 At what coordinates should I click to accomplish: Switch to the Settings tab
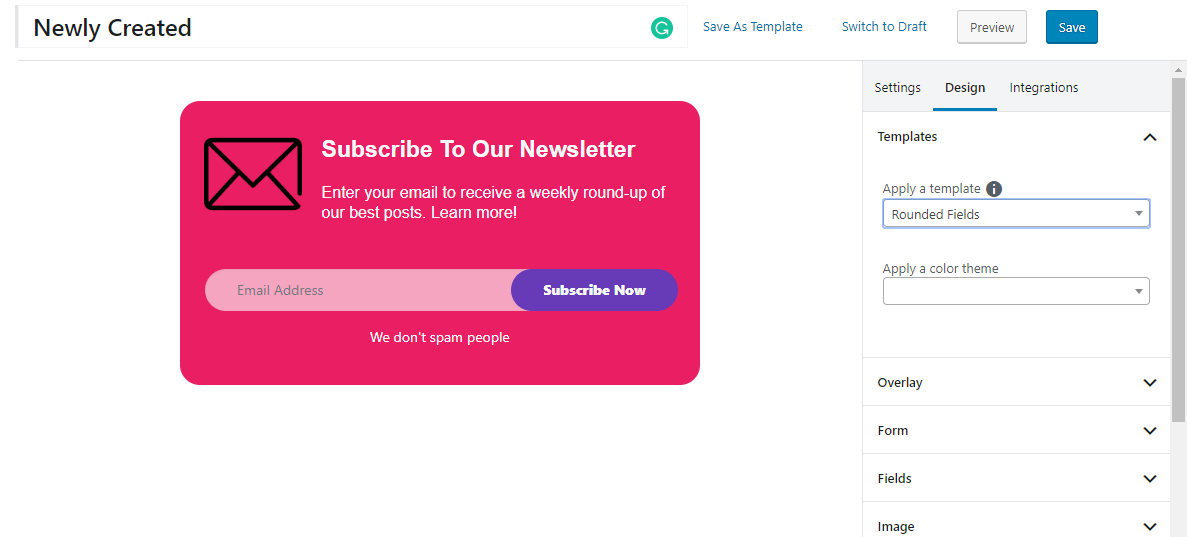(897, 88)
